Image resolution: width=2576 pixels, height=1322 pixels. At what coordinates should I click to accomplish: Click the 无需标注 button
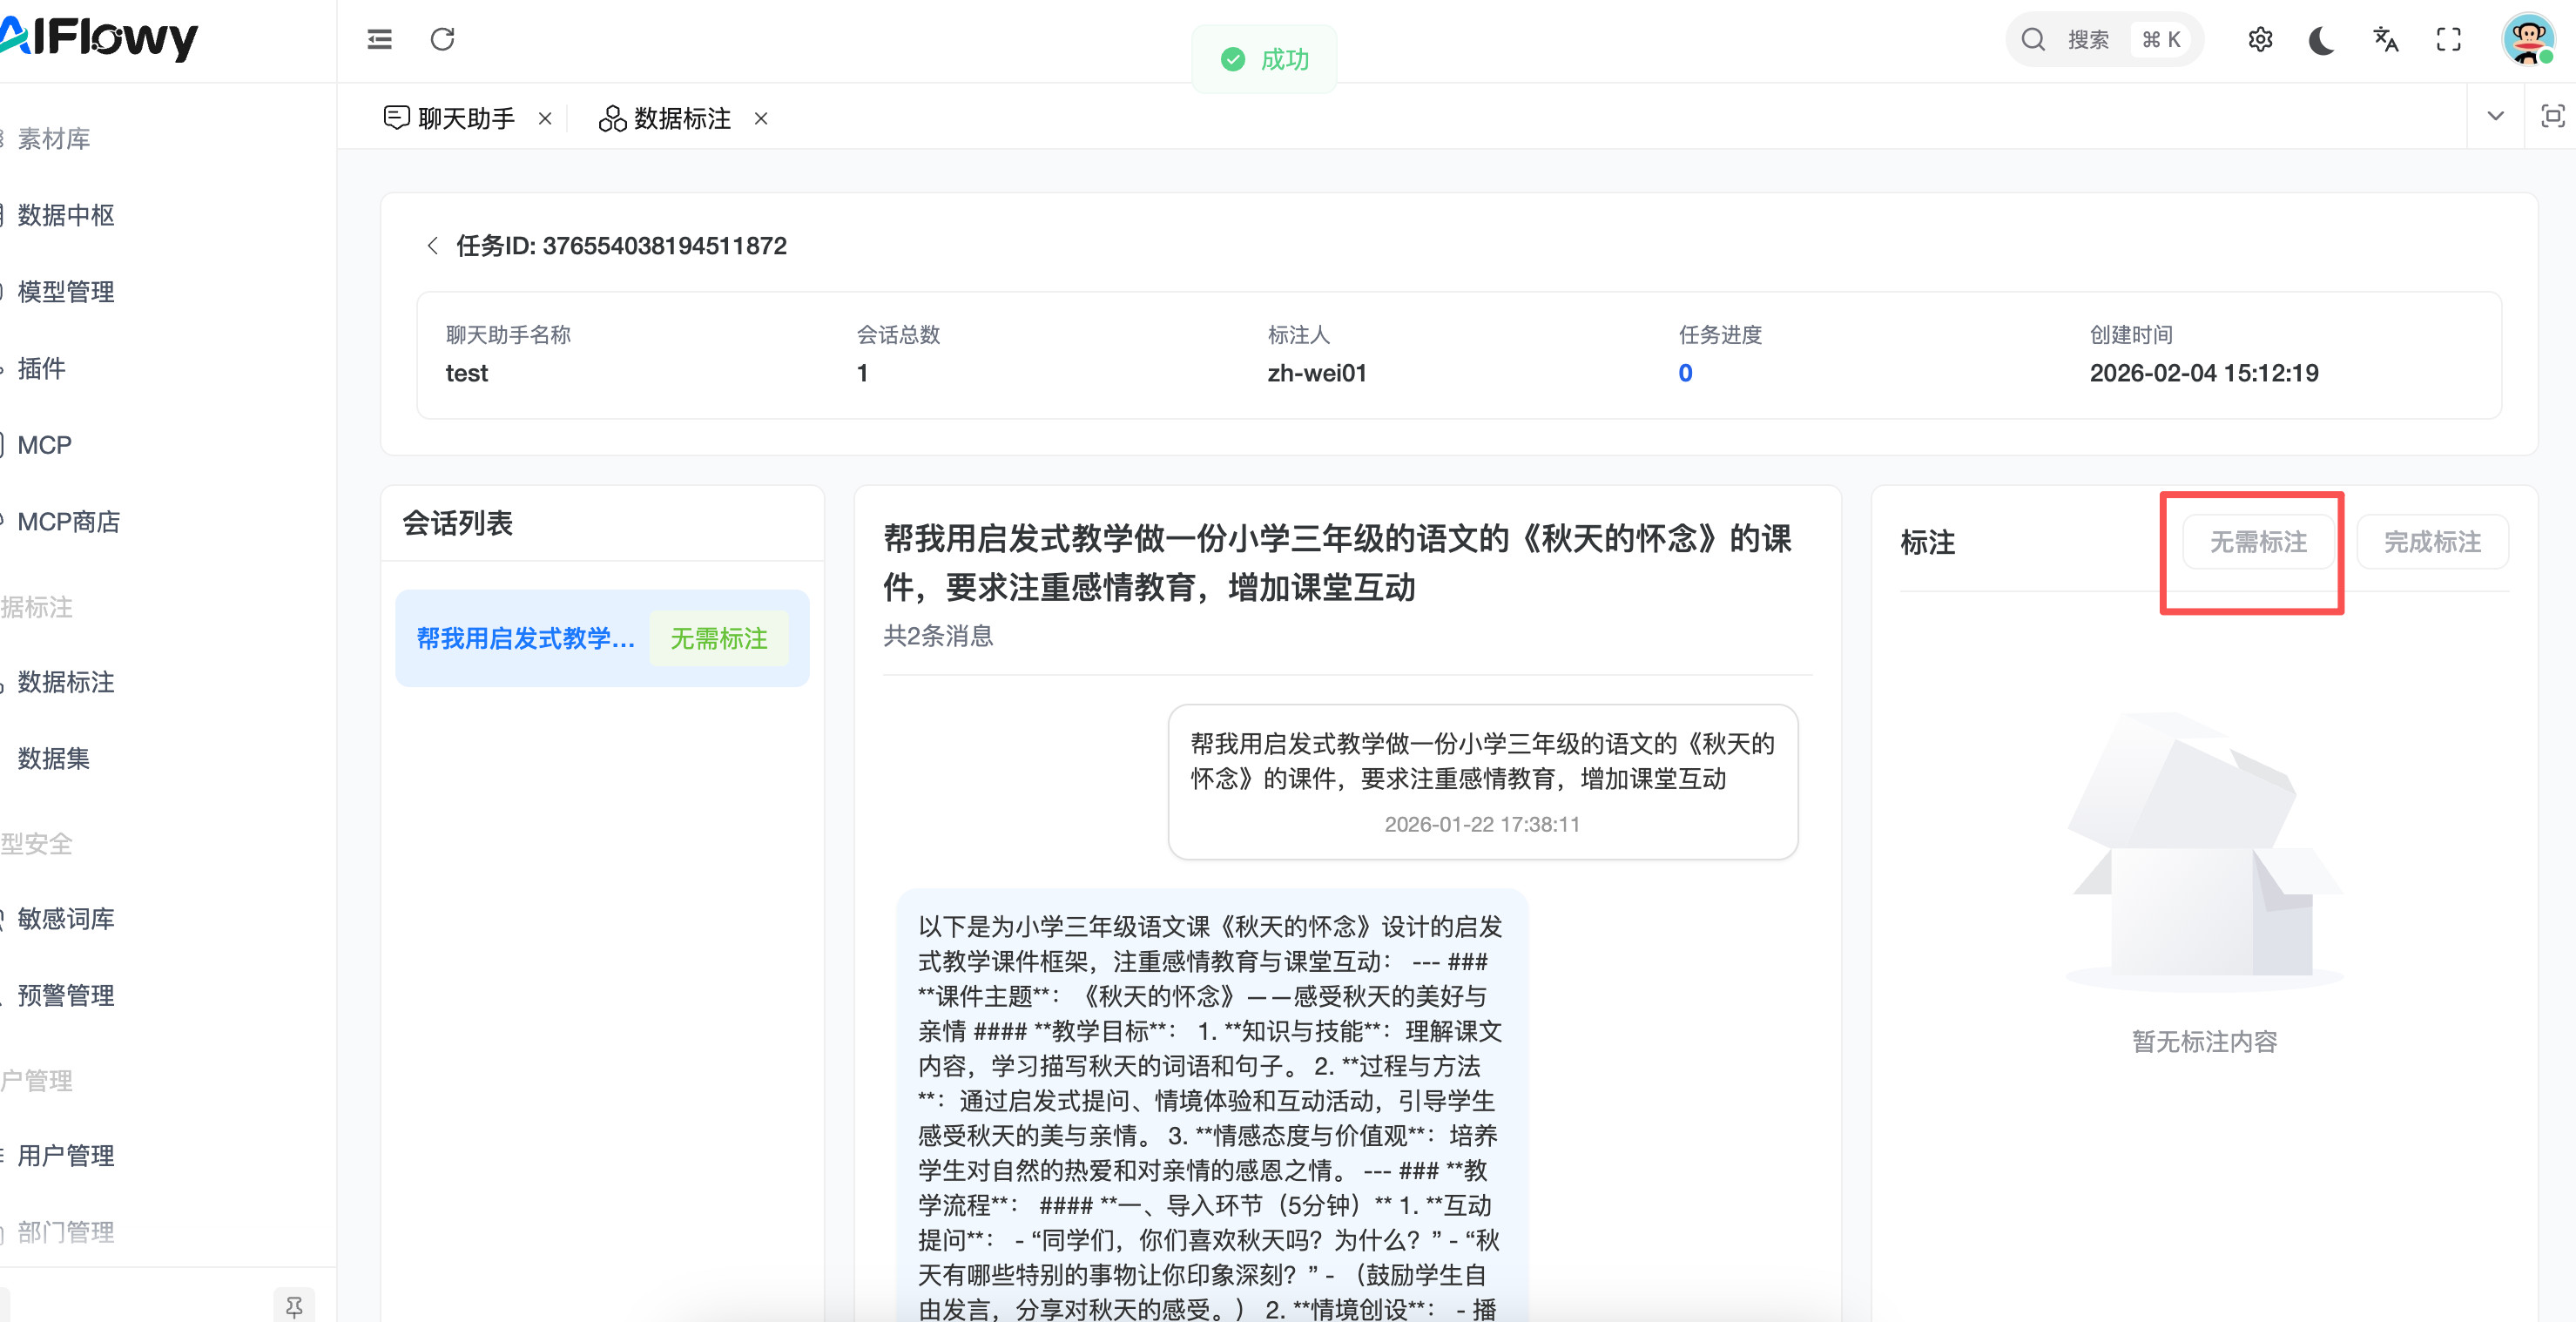point(2257,542)
